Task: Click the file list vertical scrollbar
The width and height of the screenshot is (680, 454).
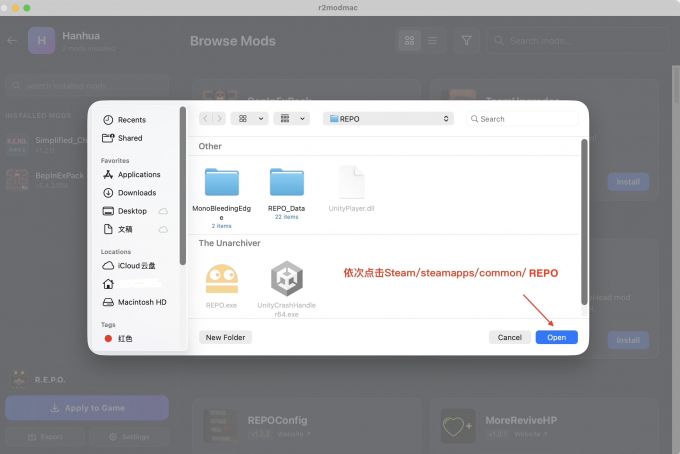Action: pos(584,222)
